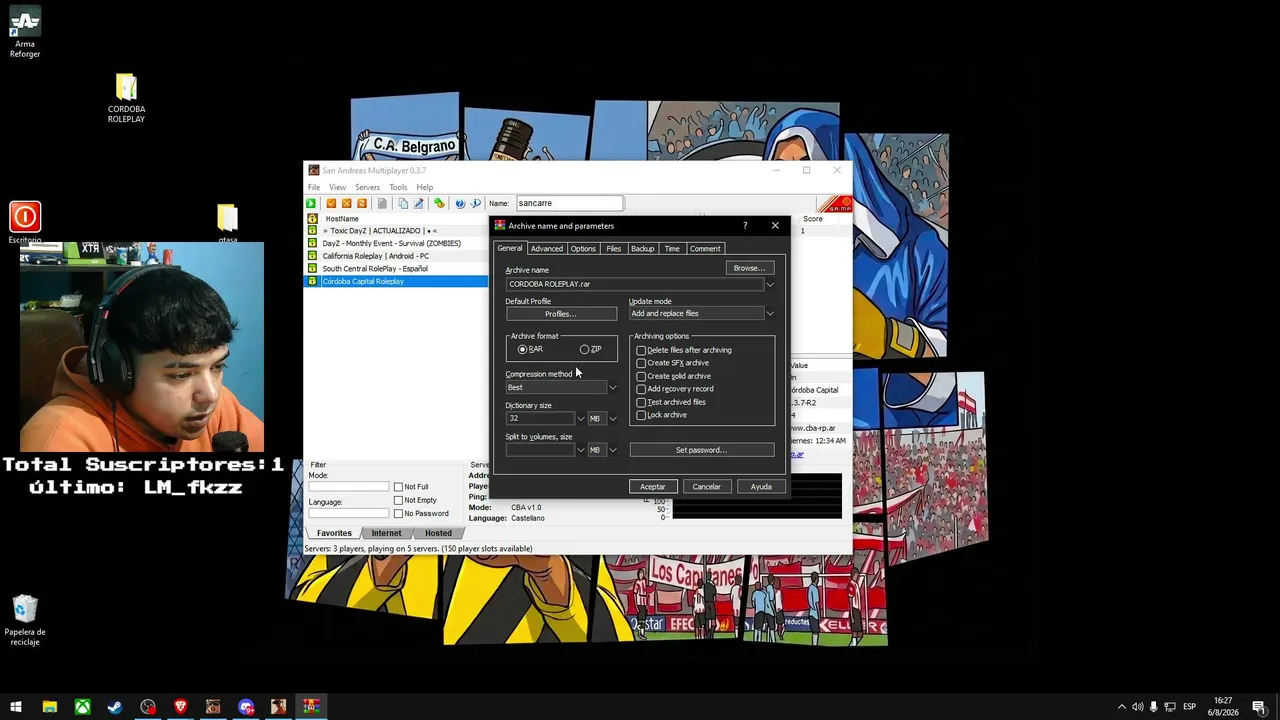Toggle the Not Empty filter checkbox

click(415, 500)
